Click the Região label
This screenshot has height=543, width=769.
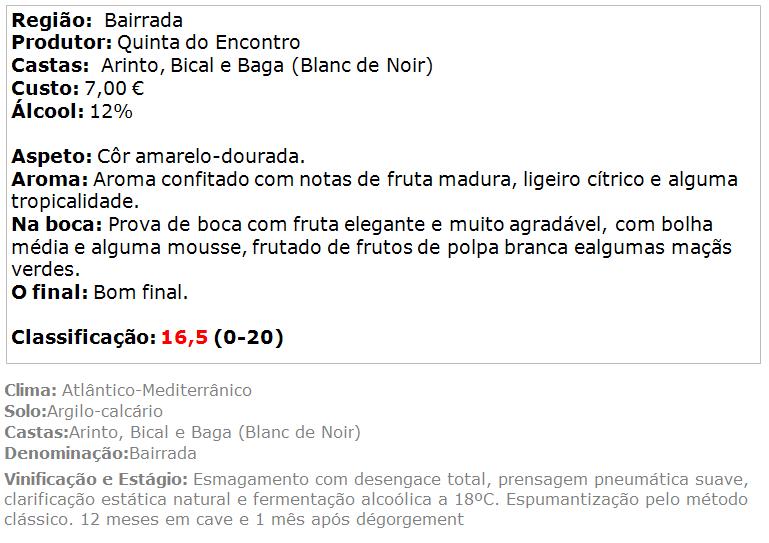(52, 21)
